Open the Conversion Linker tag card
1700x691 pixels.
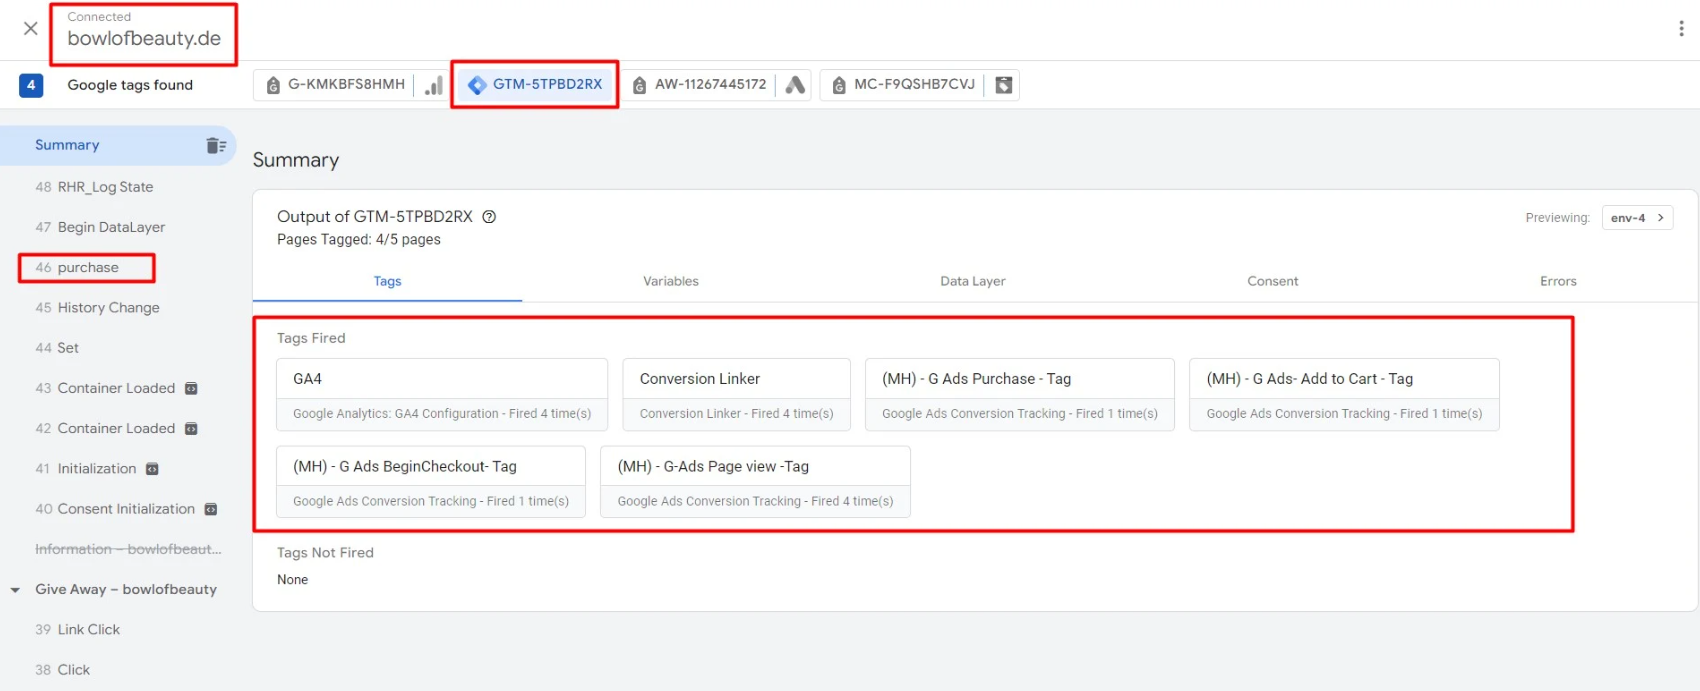coord(736,394)
